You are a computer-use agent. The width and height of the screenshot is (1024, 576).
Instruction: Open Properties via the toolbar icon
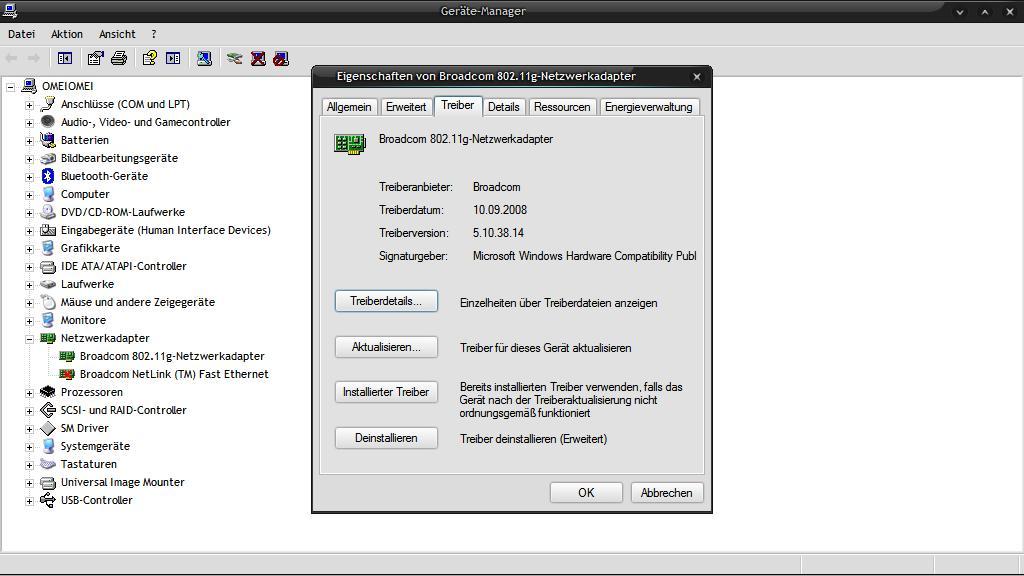95,58
